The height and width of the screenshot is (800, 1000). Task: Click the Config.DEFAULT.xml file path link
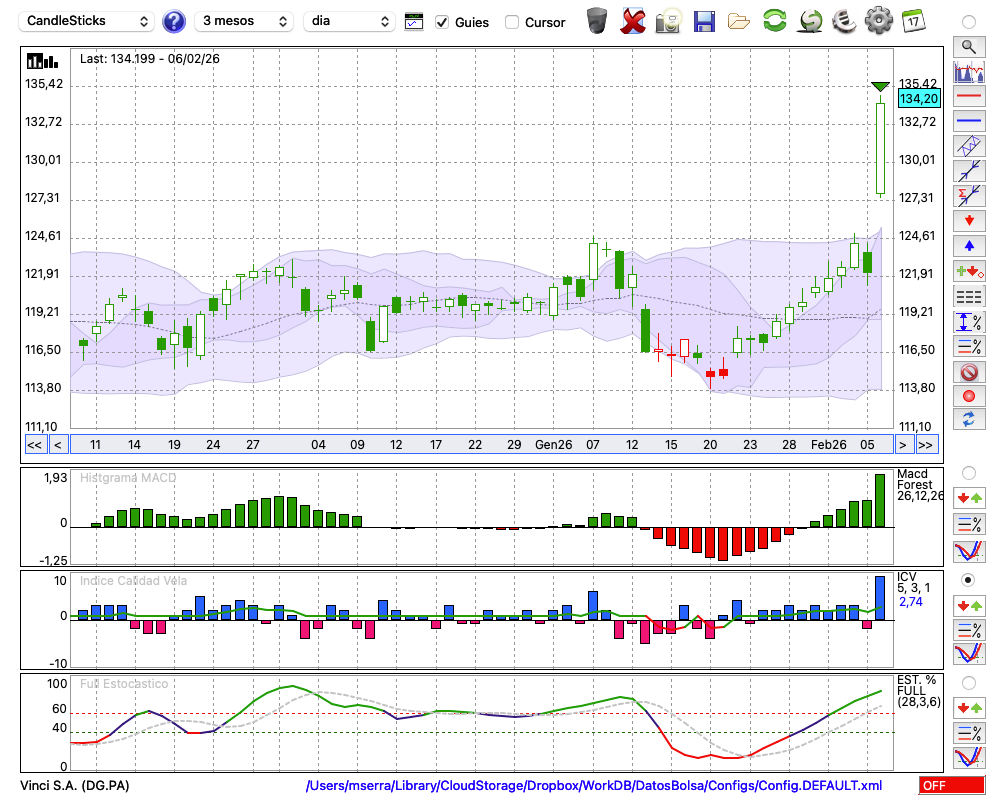[594, 786]
